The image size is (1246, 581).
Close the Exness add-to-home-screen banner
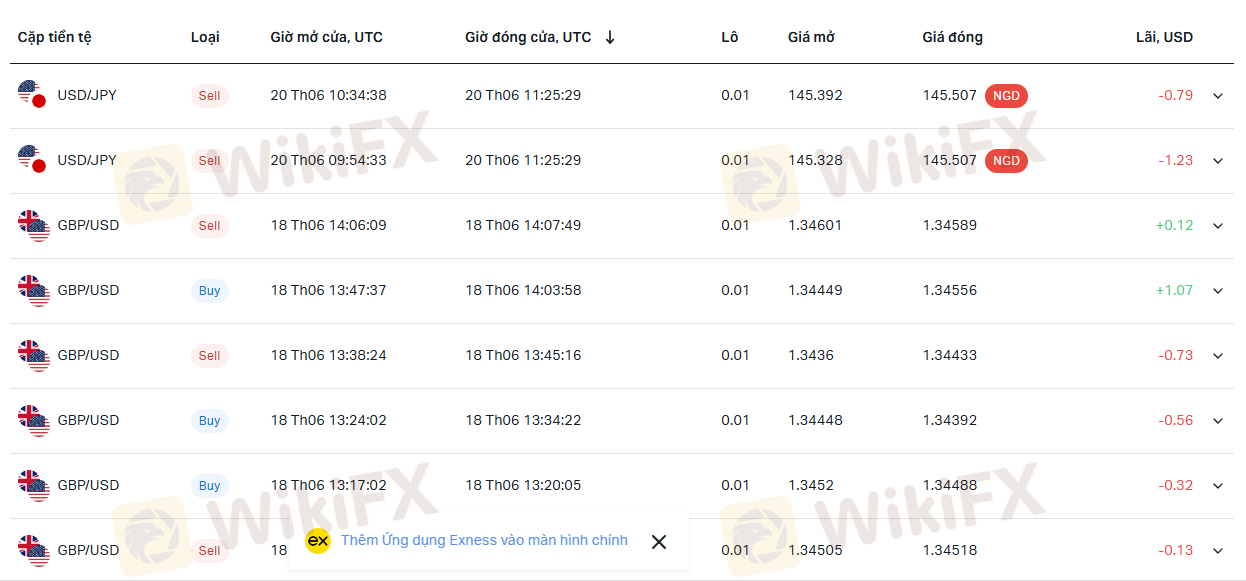tap(659, 541)
